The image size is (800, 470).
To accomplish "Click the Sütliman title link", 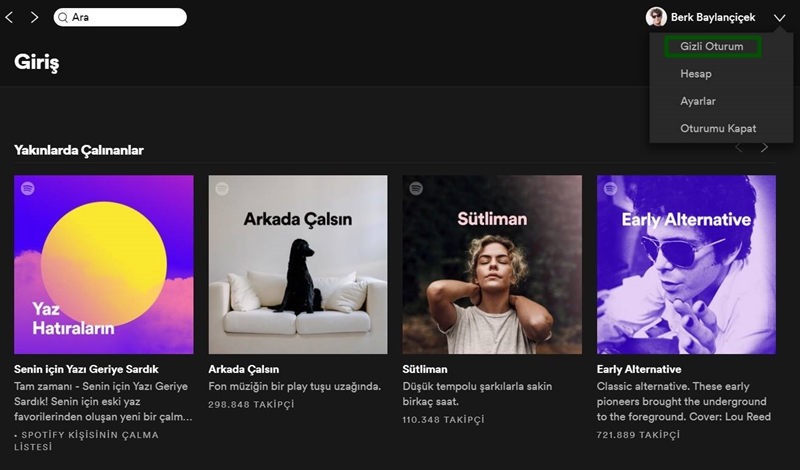I will (424, 369).
